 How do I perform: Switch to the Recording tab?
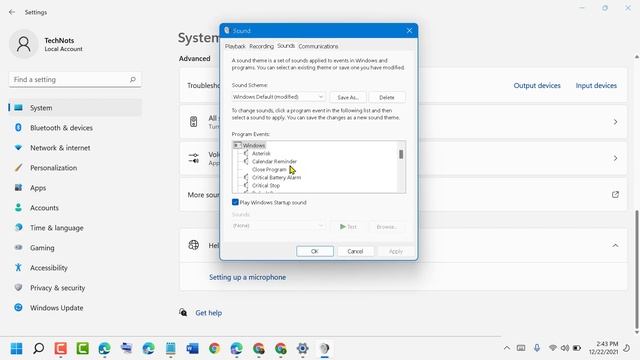261,47
